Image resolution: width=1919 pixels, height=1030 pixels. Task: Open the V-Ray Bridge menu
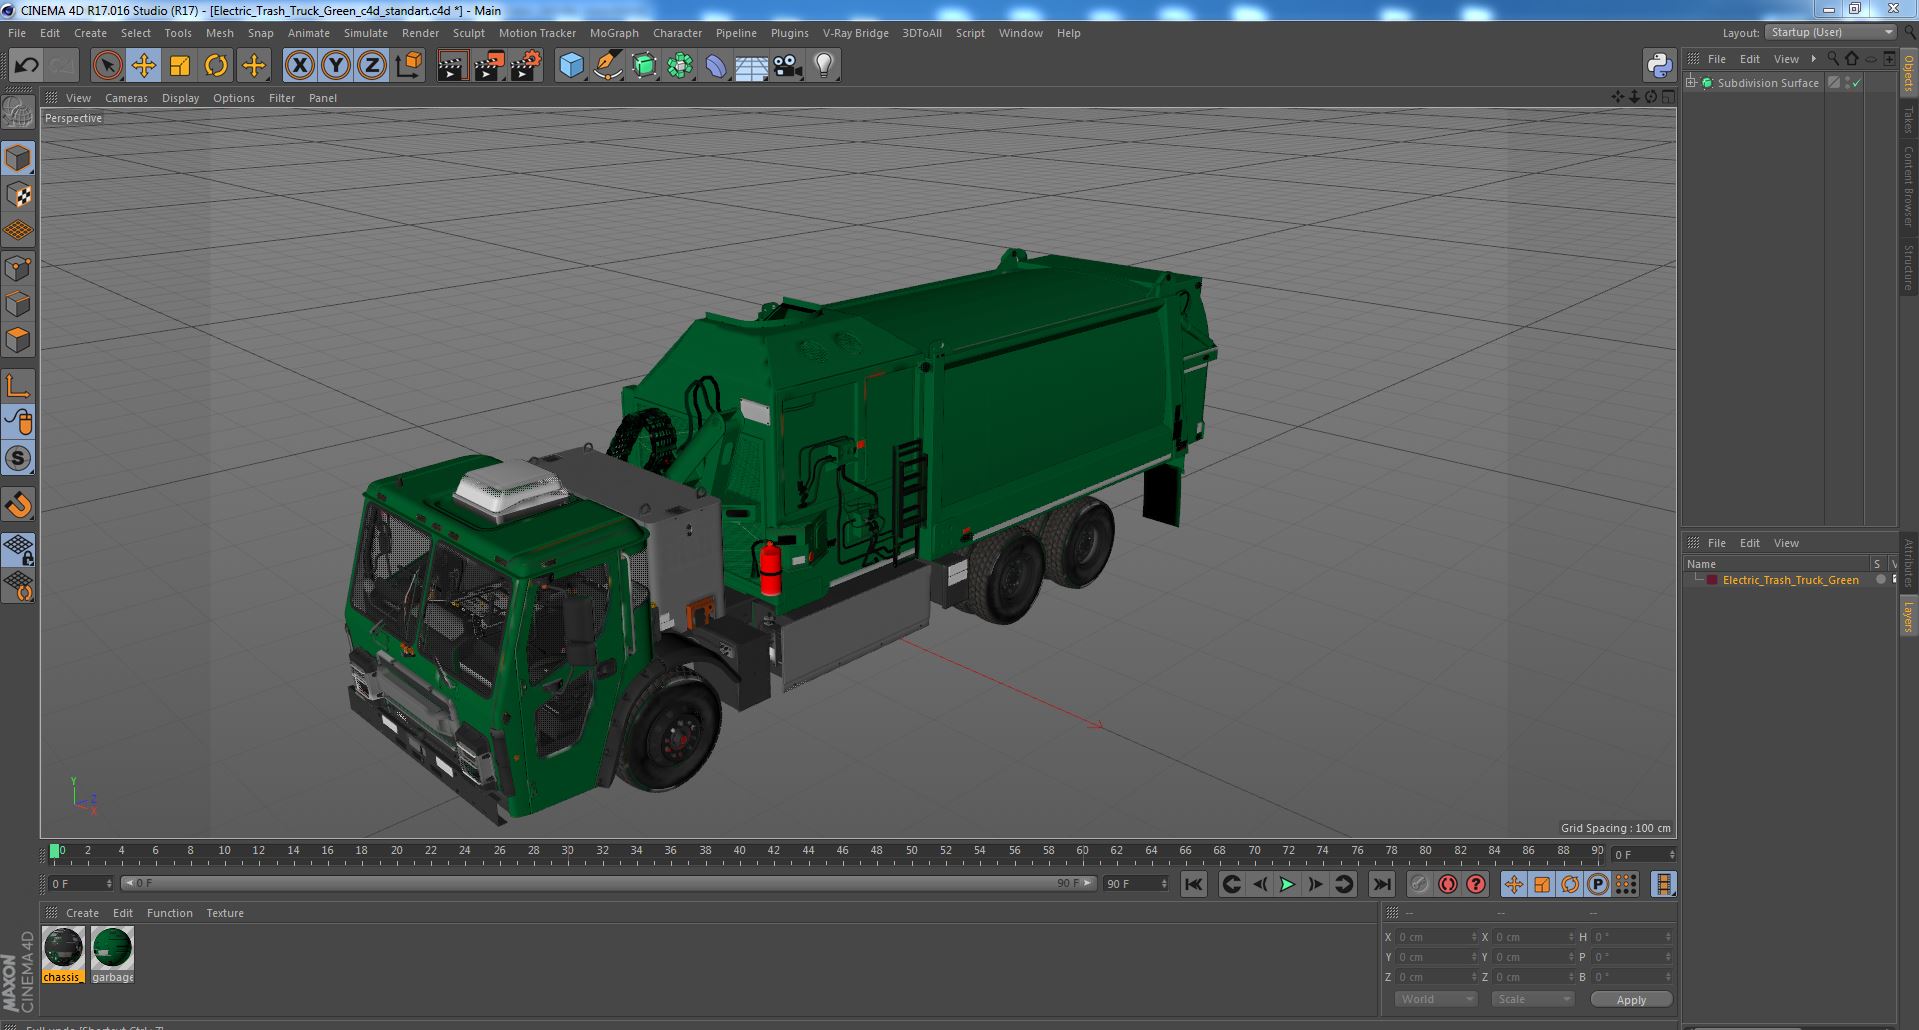(856, 33)
